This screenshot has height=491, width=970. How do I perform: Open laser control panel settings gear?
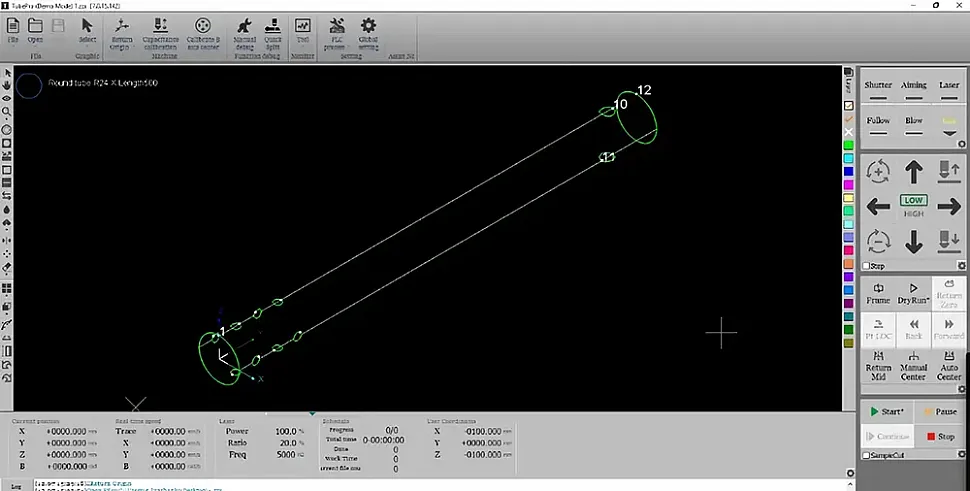pos(961,144)
